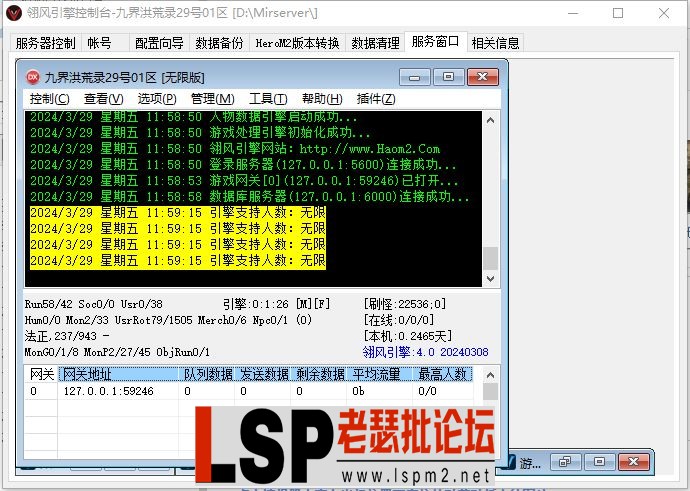Click the log line with http://www.Haom2.Com

[x=235, y=149]
